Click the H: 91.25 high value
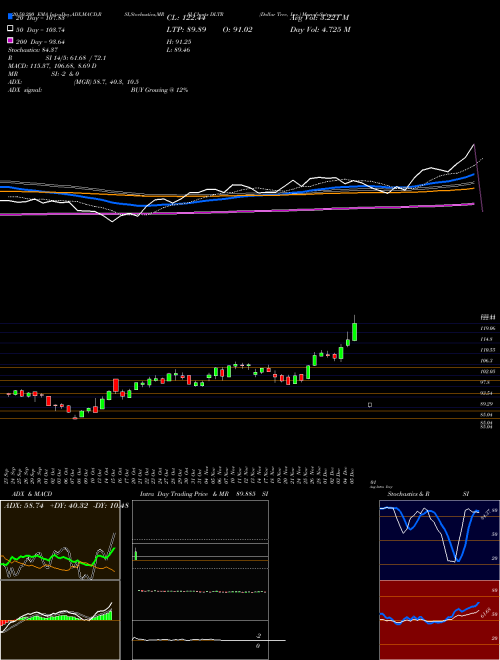 (x=179, y=42)
